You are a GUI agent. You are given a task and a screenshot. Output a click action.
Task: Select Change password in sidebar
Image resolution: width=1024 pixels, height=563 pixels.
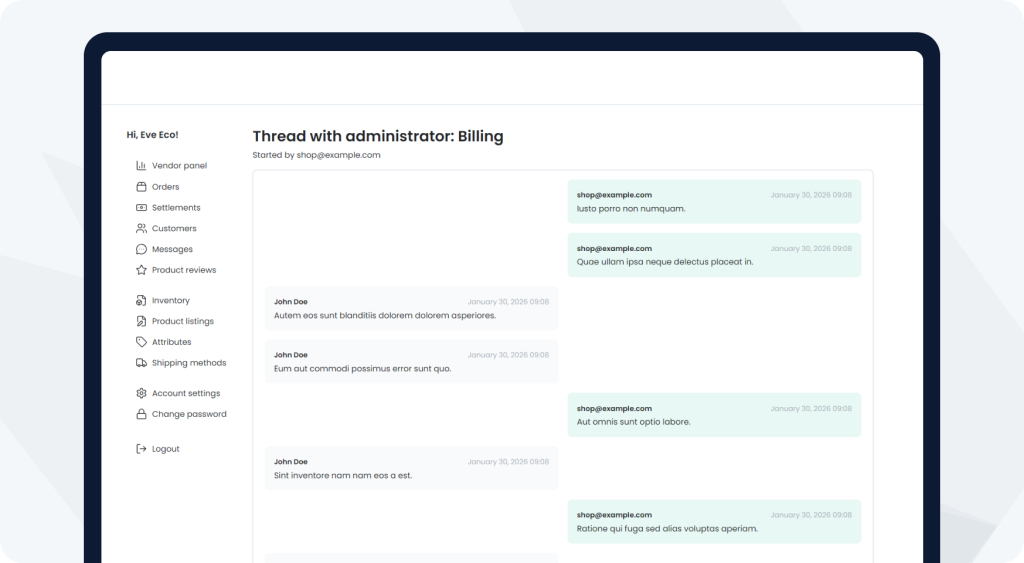[188, 414]
